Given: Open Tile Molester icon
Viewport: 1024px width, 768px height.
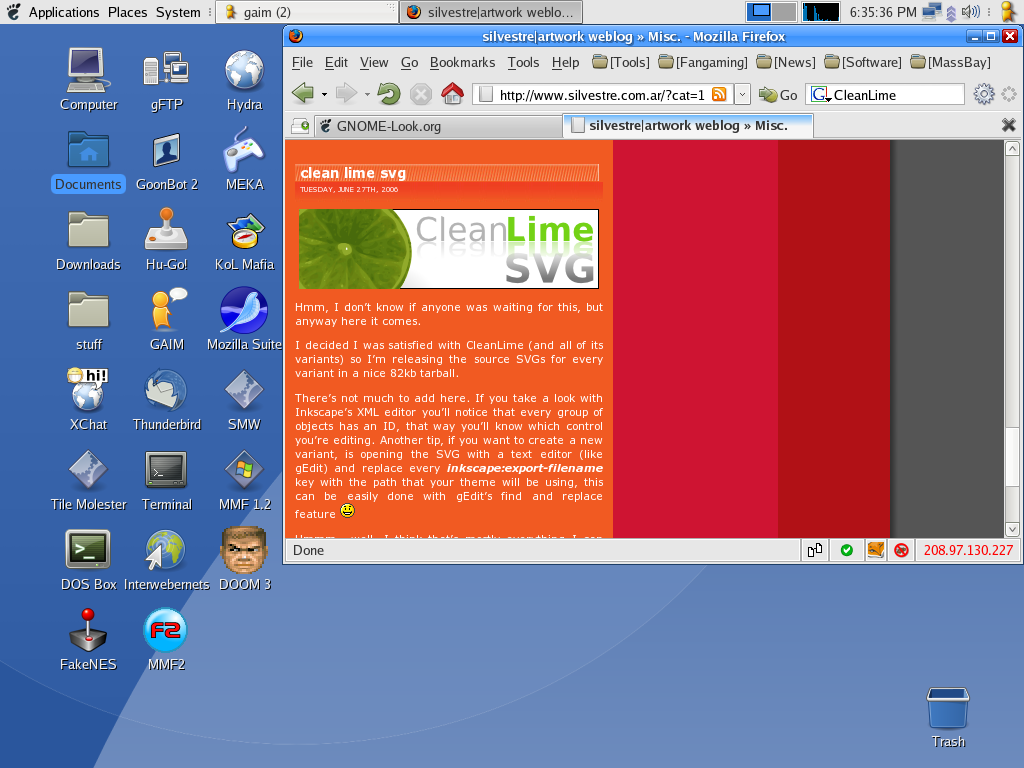Looking at the screenshot, I should coord(88,480).
